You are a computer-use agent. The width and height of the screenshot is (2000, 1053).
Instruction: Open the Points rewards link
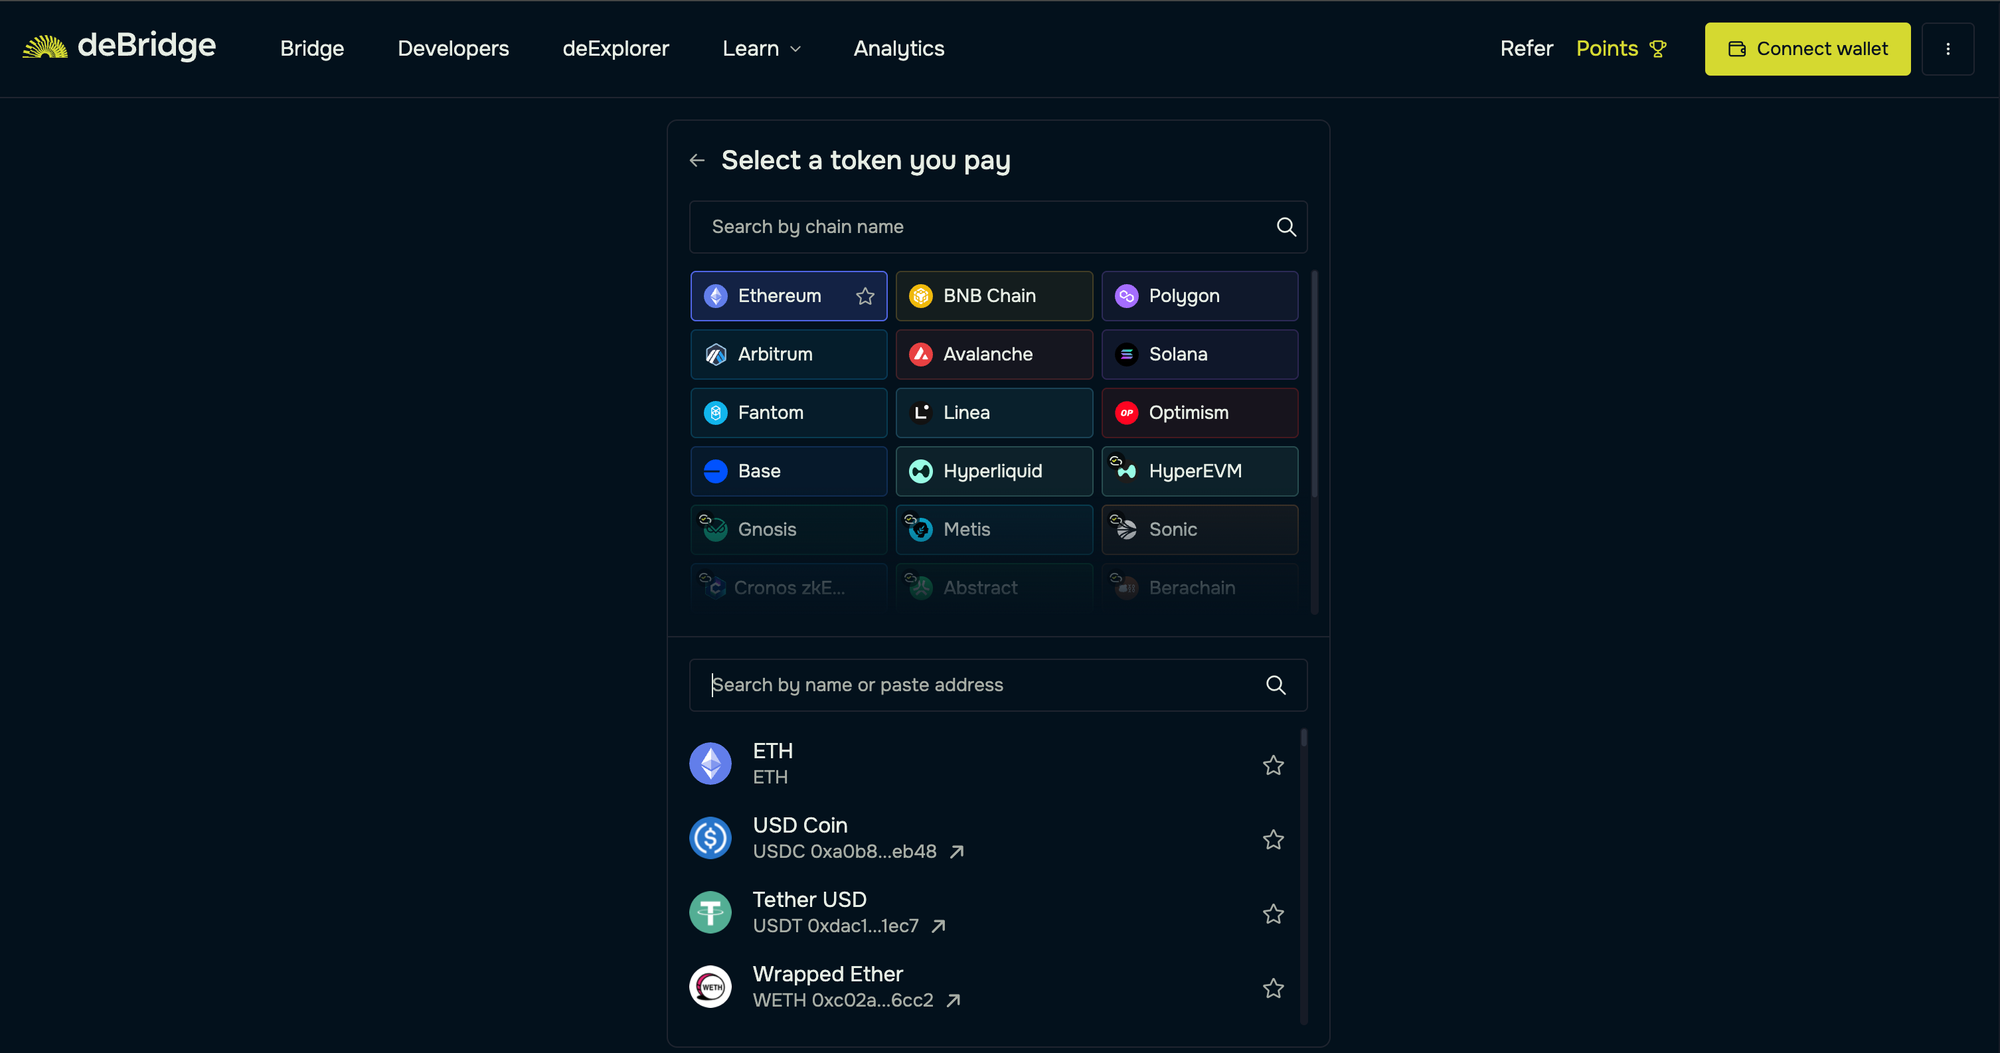click(1620, 48)
